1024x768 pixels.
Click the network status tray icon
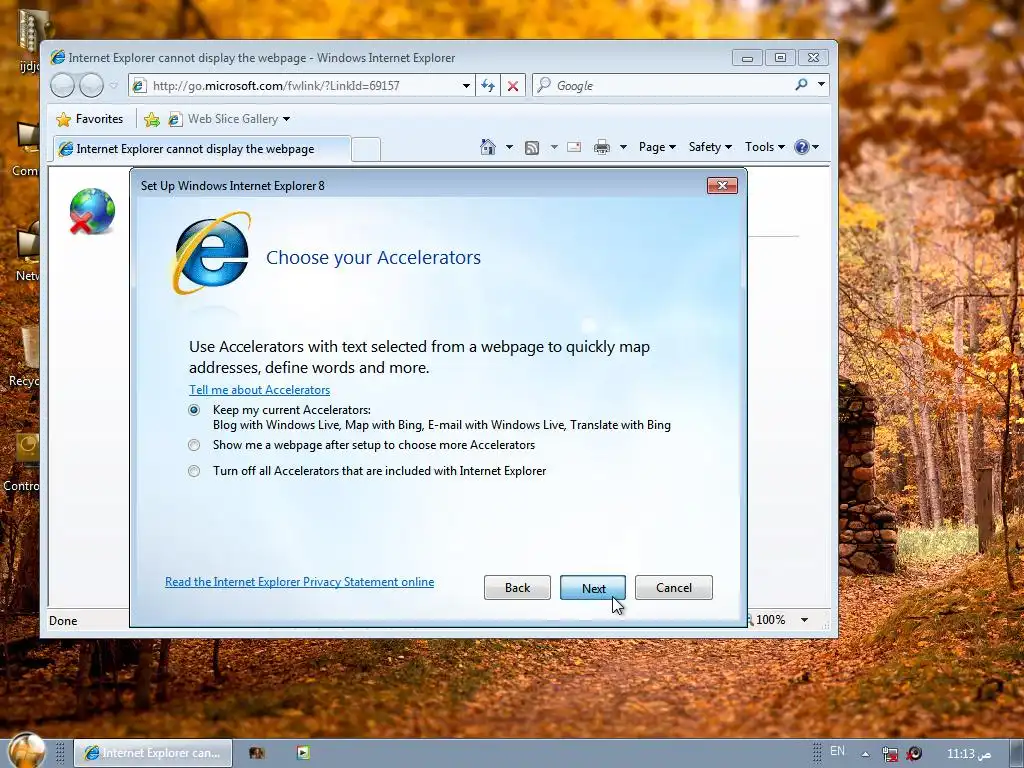[x=889, y=754]
